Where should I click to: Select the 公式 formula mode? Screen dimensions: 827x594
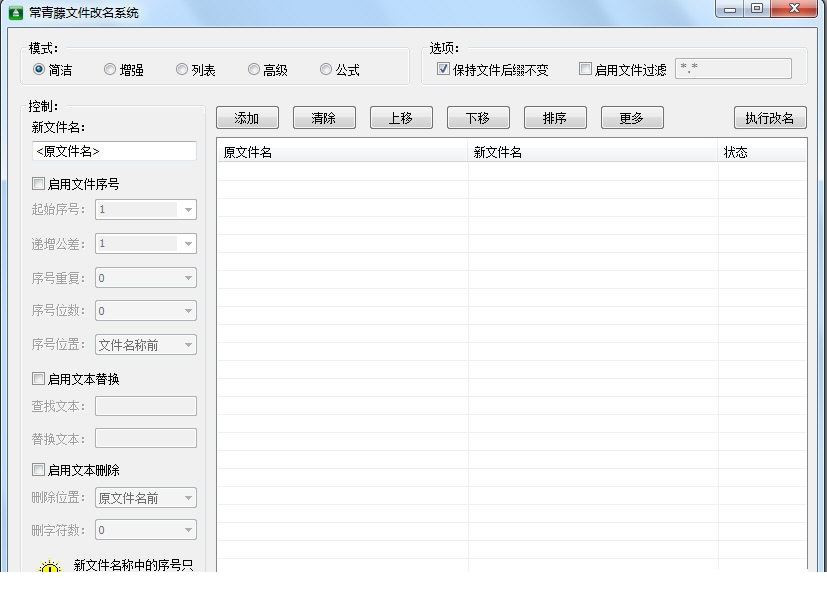326,69
